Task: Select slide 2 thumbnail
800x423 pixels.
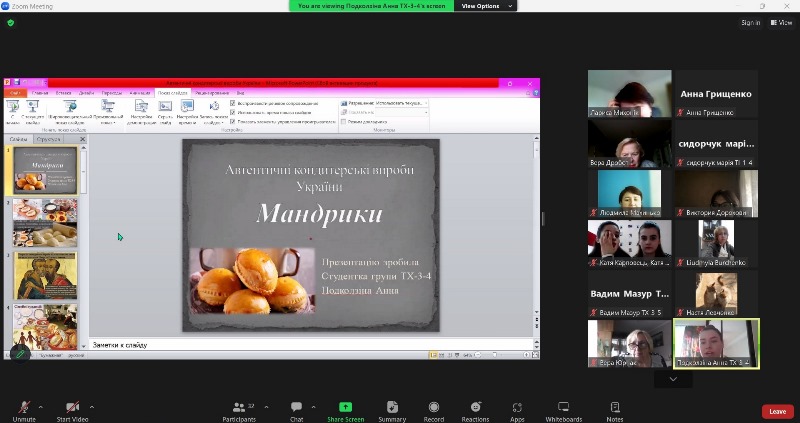Action: coord(45,223)
